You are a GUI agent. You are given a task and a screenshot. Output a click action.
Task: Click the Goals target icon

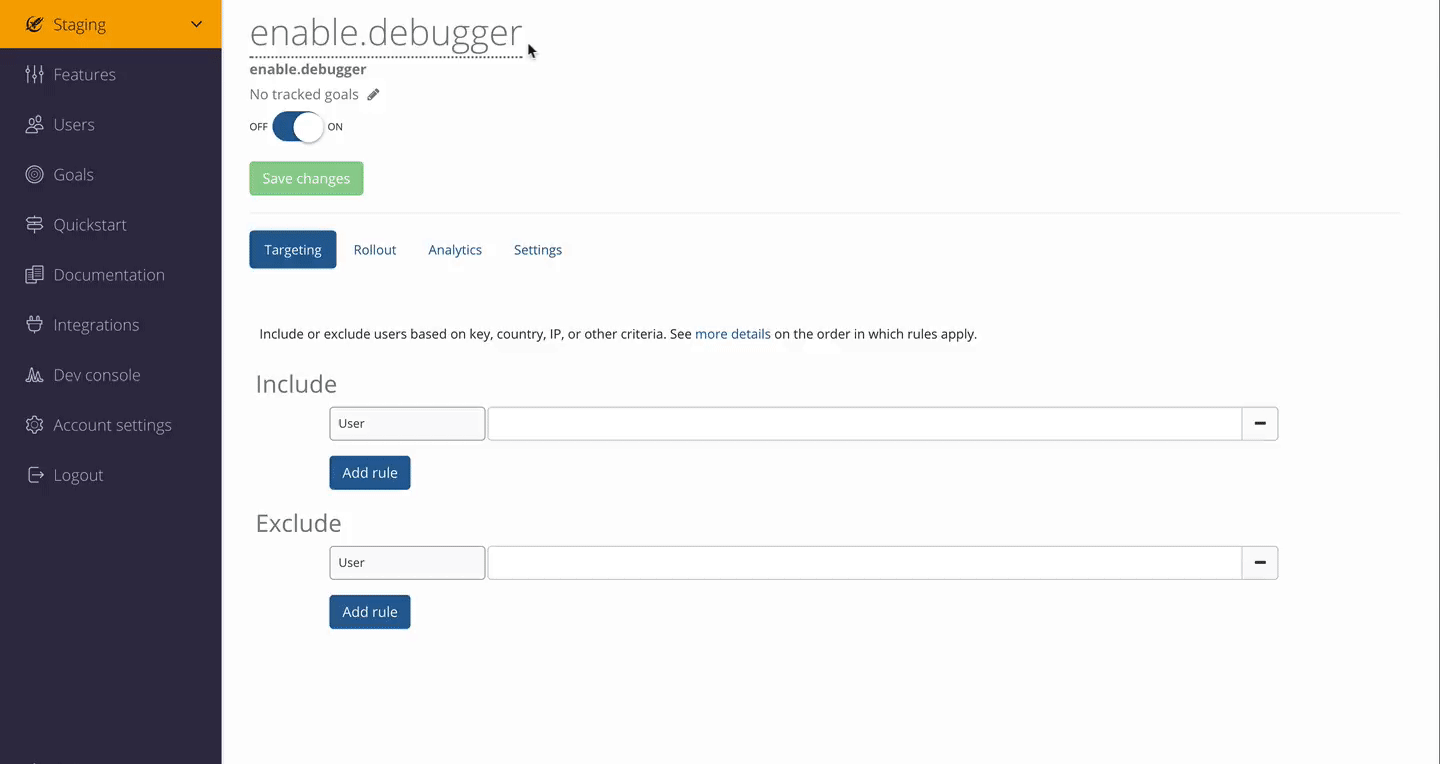pos(35,174)
